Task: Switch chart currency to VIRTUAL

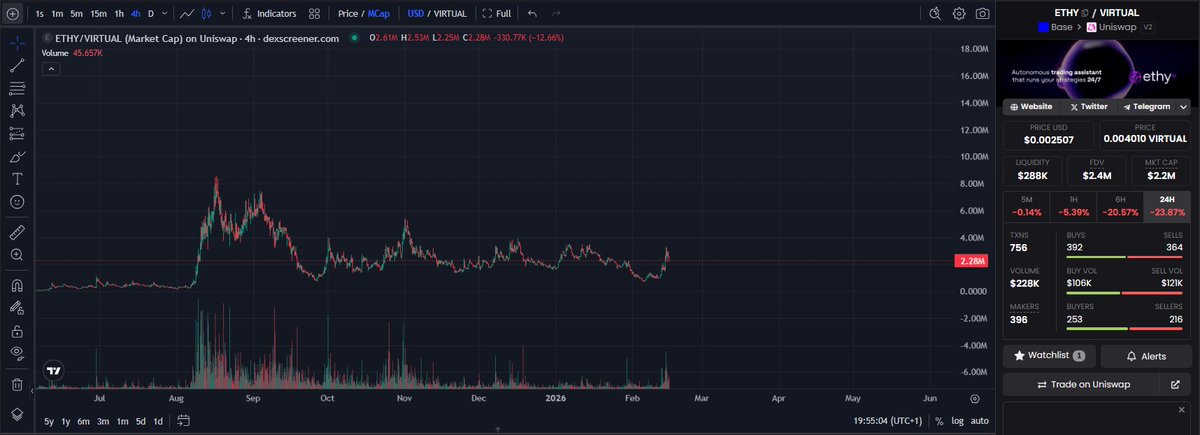Action: (449, 14)
